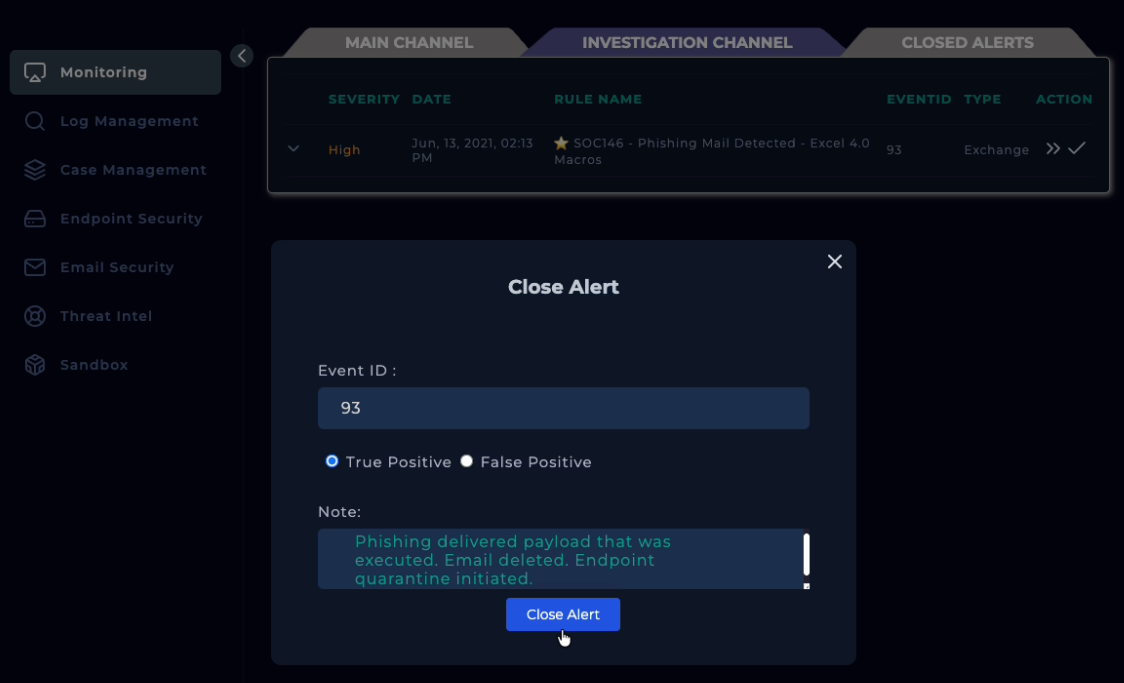Select the Investigation Channel tab
This screenshot has height=683, width=1124.
687,43
